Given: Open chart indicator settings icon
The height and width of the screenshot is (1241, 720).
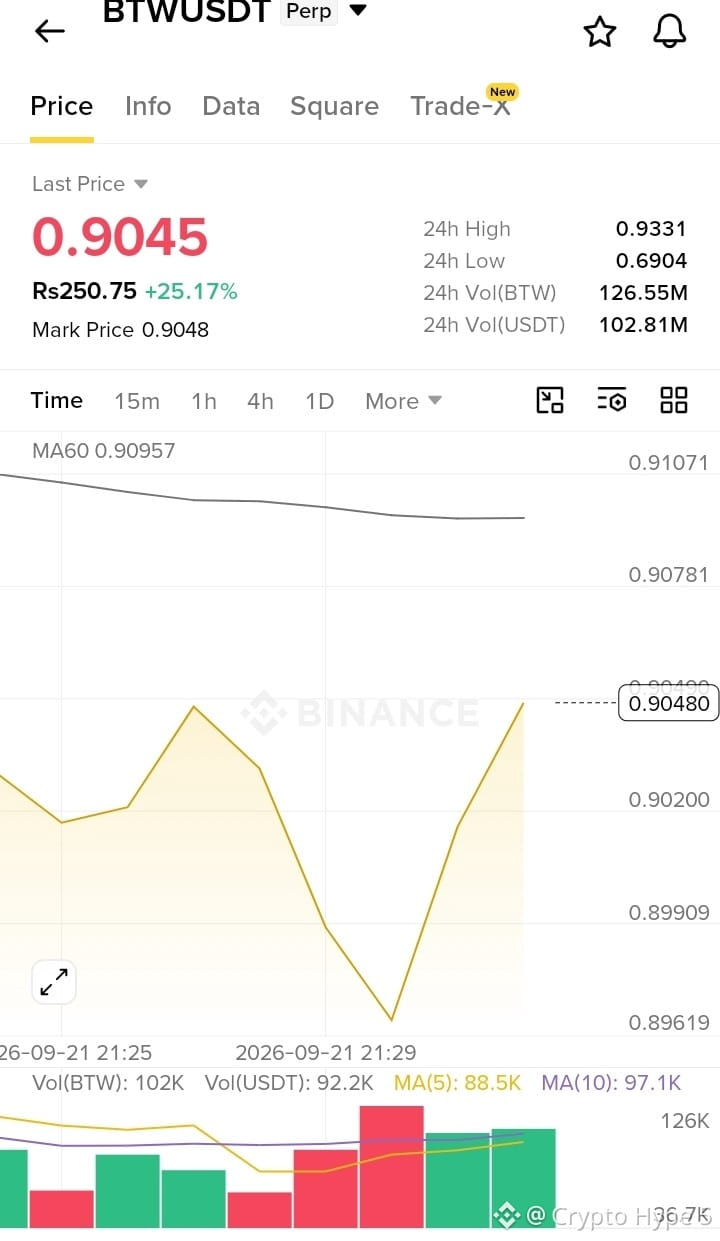Looking at the screenshot, I should click(x=612, y=400).
